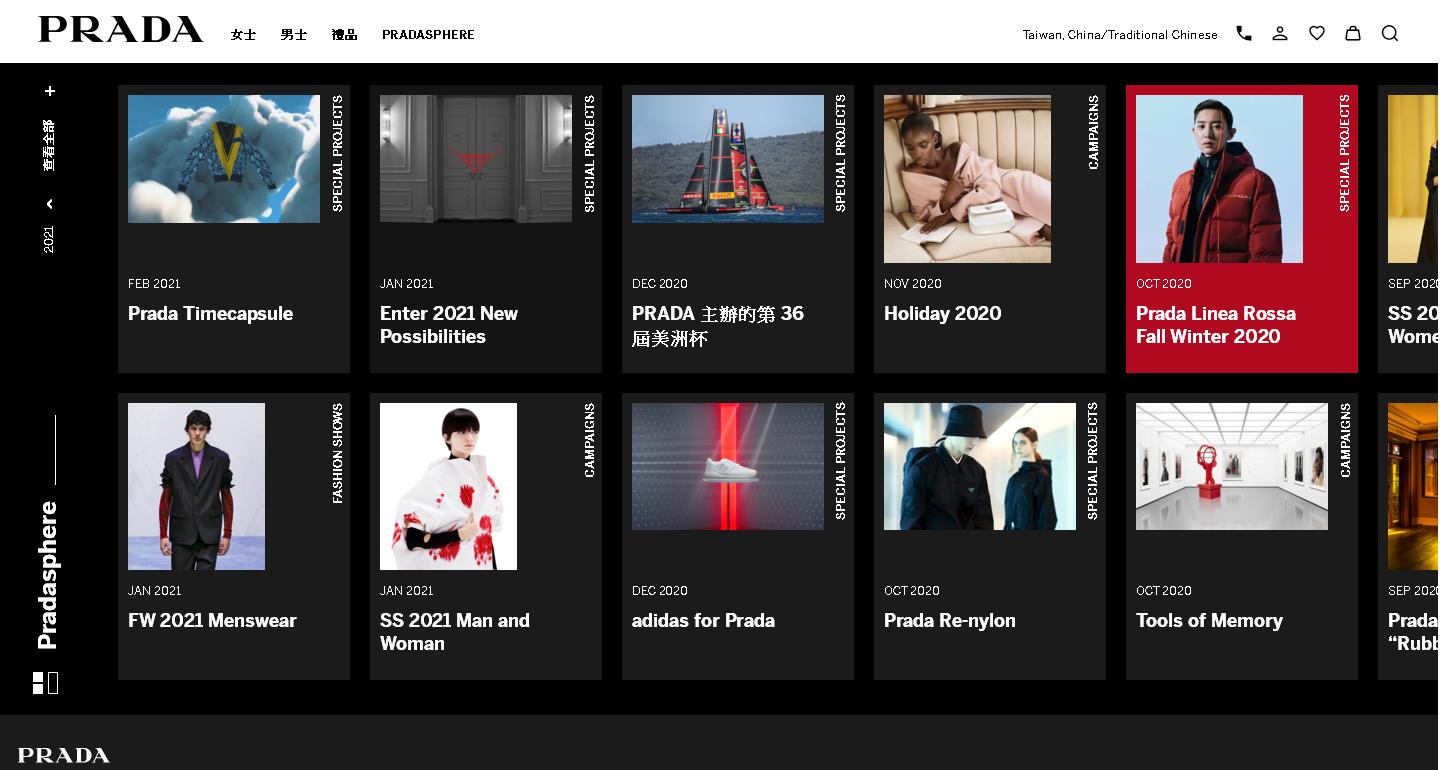Switch to the single column view icon

[53, 683]
